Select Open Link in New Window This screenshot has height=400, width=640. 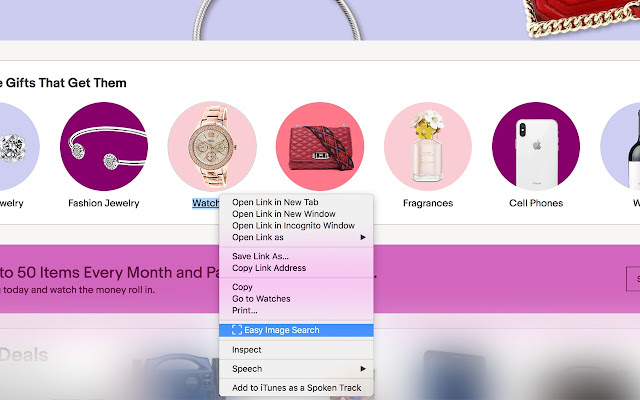(296, 214)
